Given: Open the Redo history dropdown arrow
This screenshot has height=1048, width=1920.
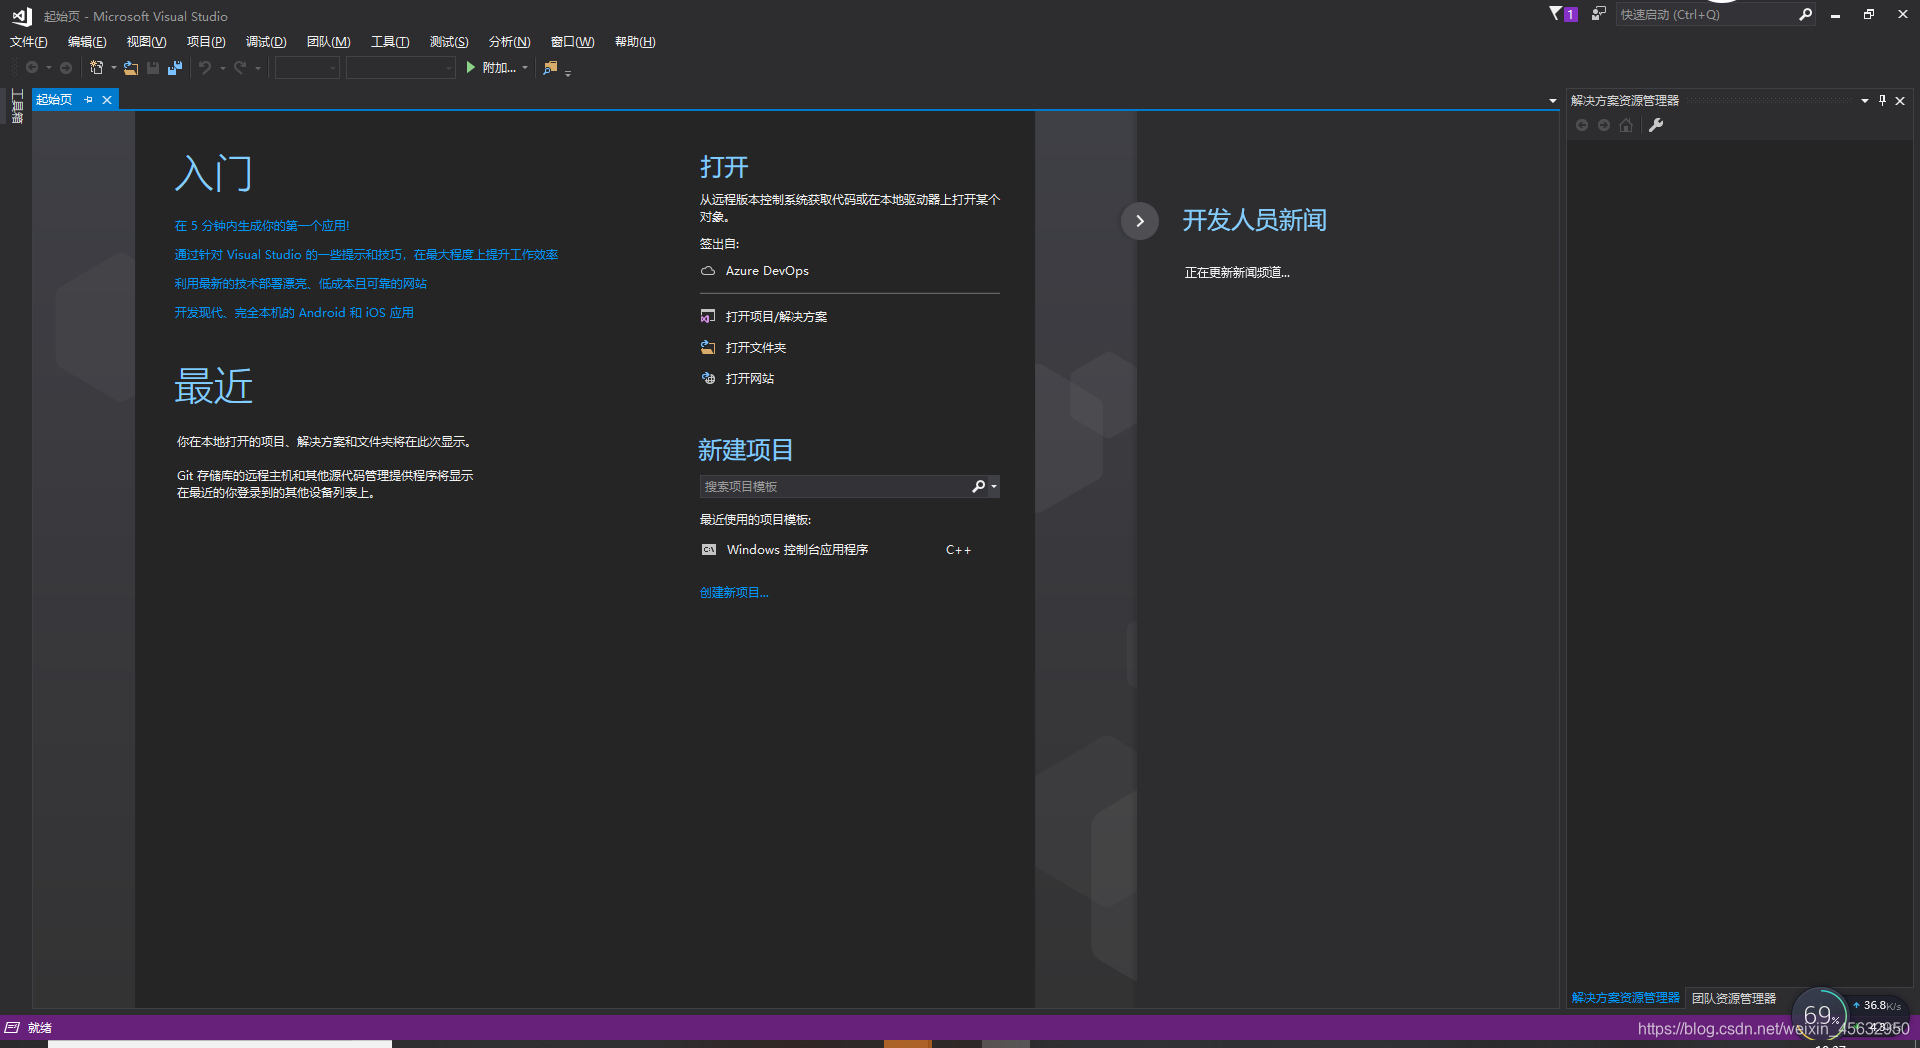Looking at the screenshot, I should click(x=257, y=68).
